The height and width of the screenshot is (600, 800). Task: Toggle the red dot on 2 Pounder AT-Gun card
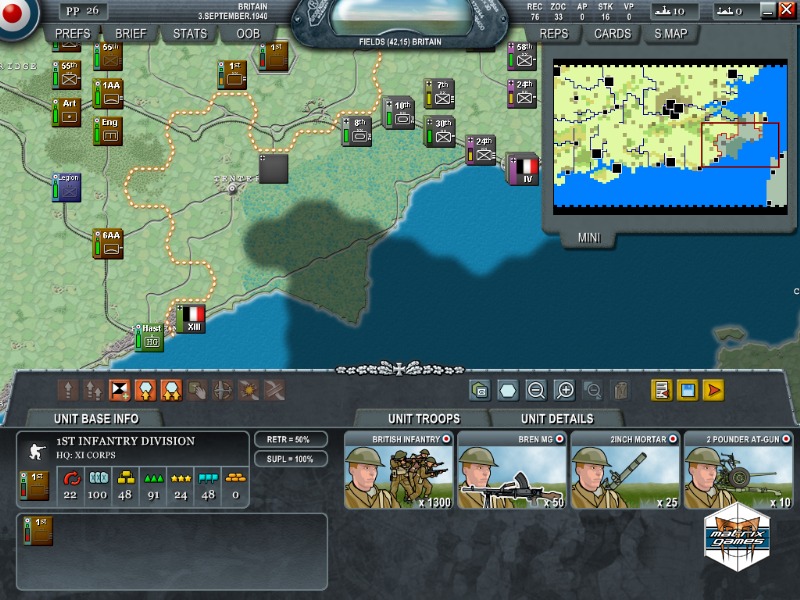coord(785,439)
